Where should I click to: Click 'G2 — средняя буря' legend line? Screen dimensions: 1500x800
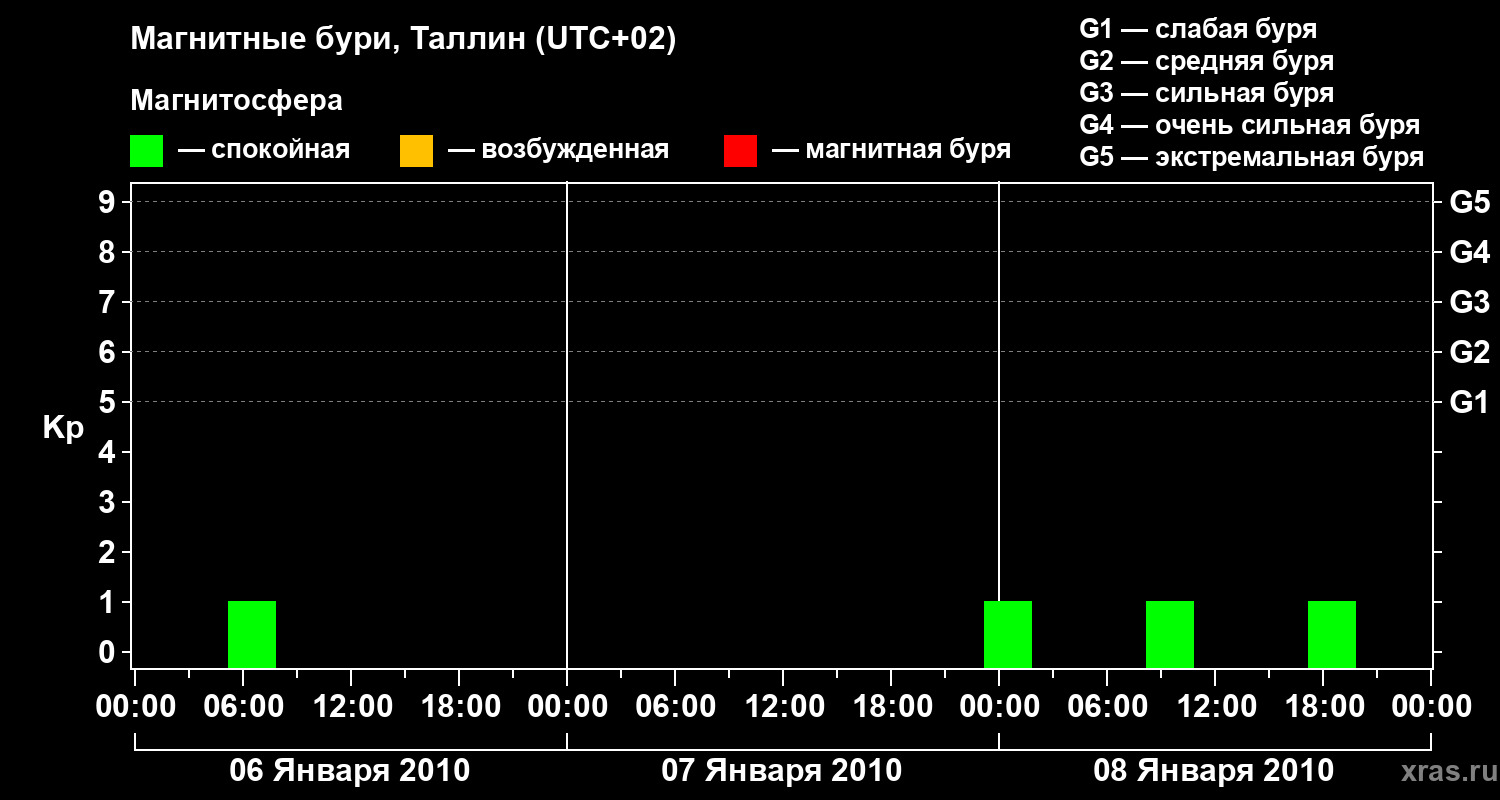click(1206, 61)
